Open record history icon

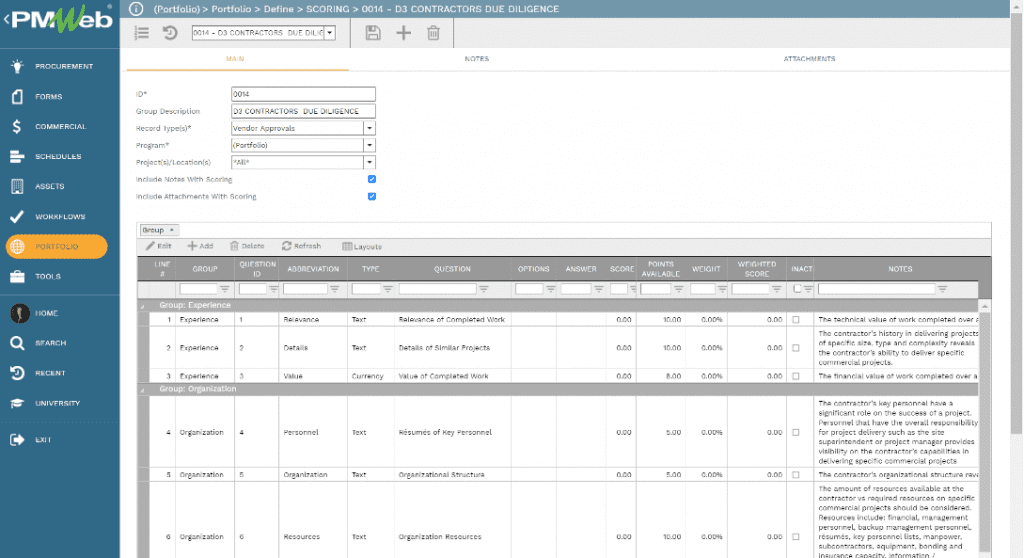[170, 33]
